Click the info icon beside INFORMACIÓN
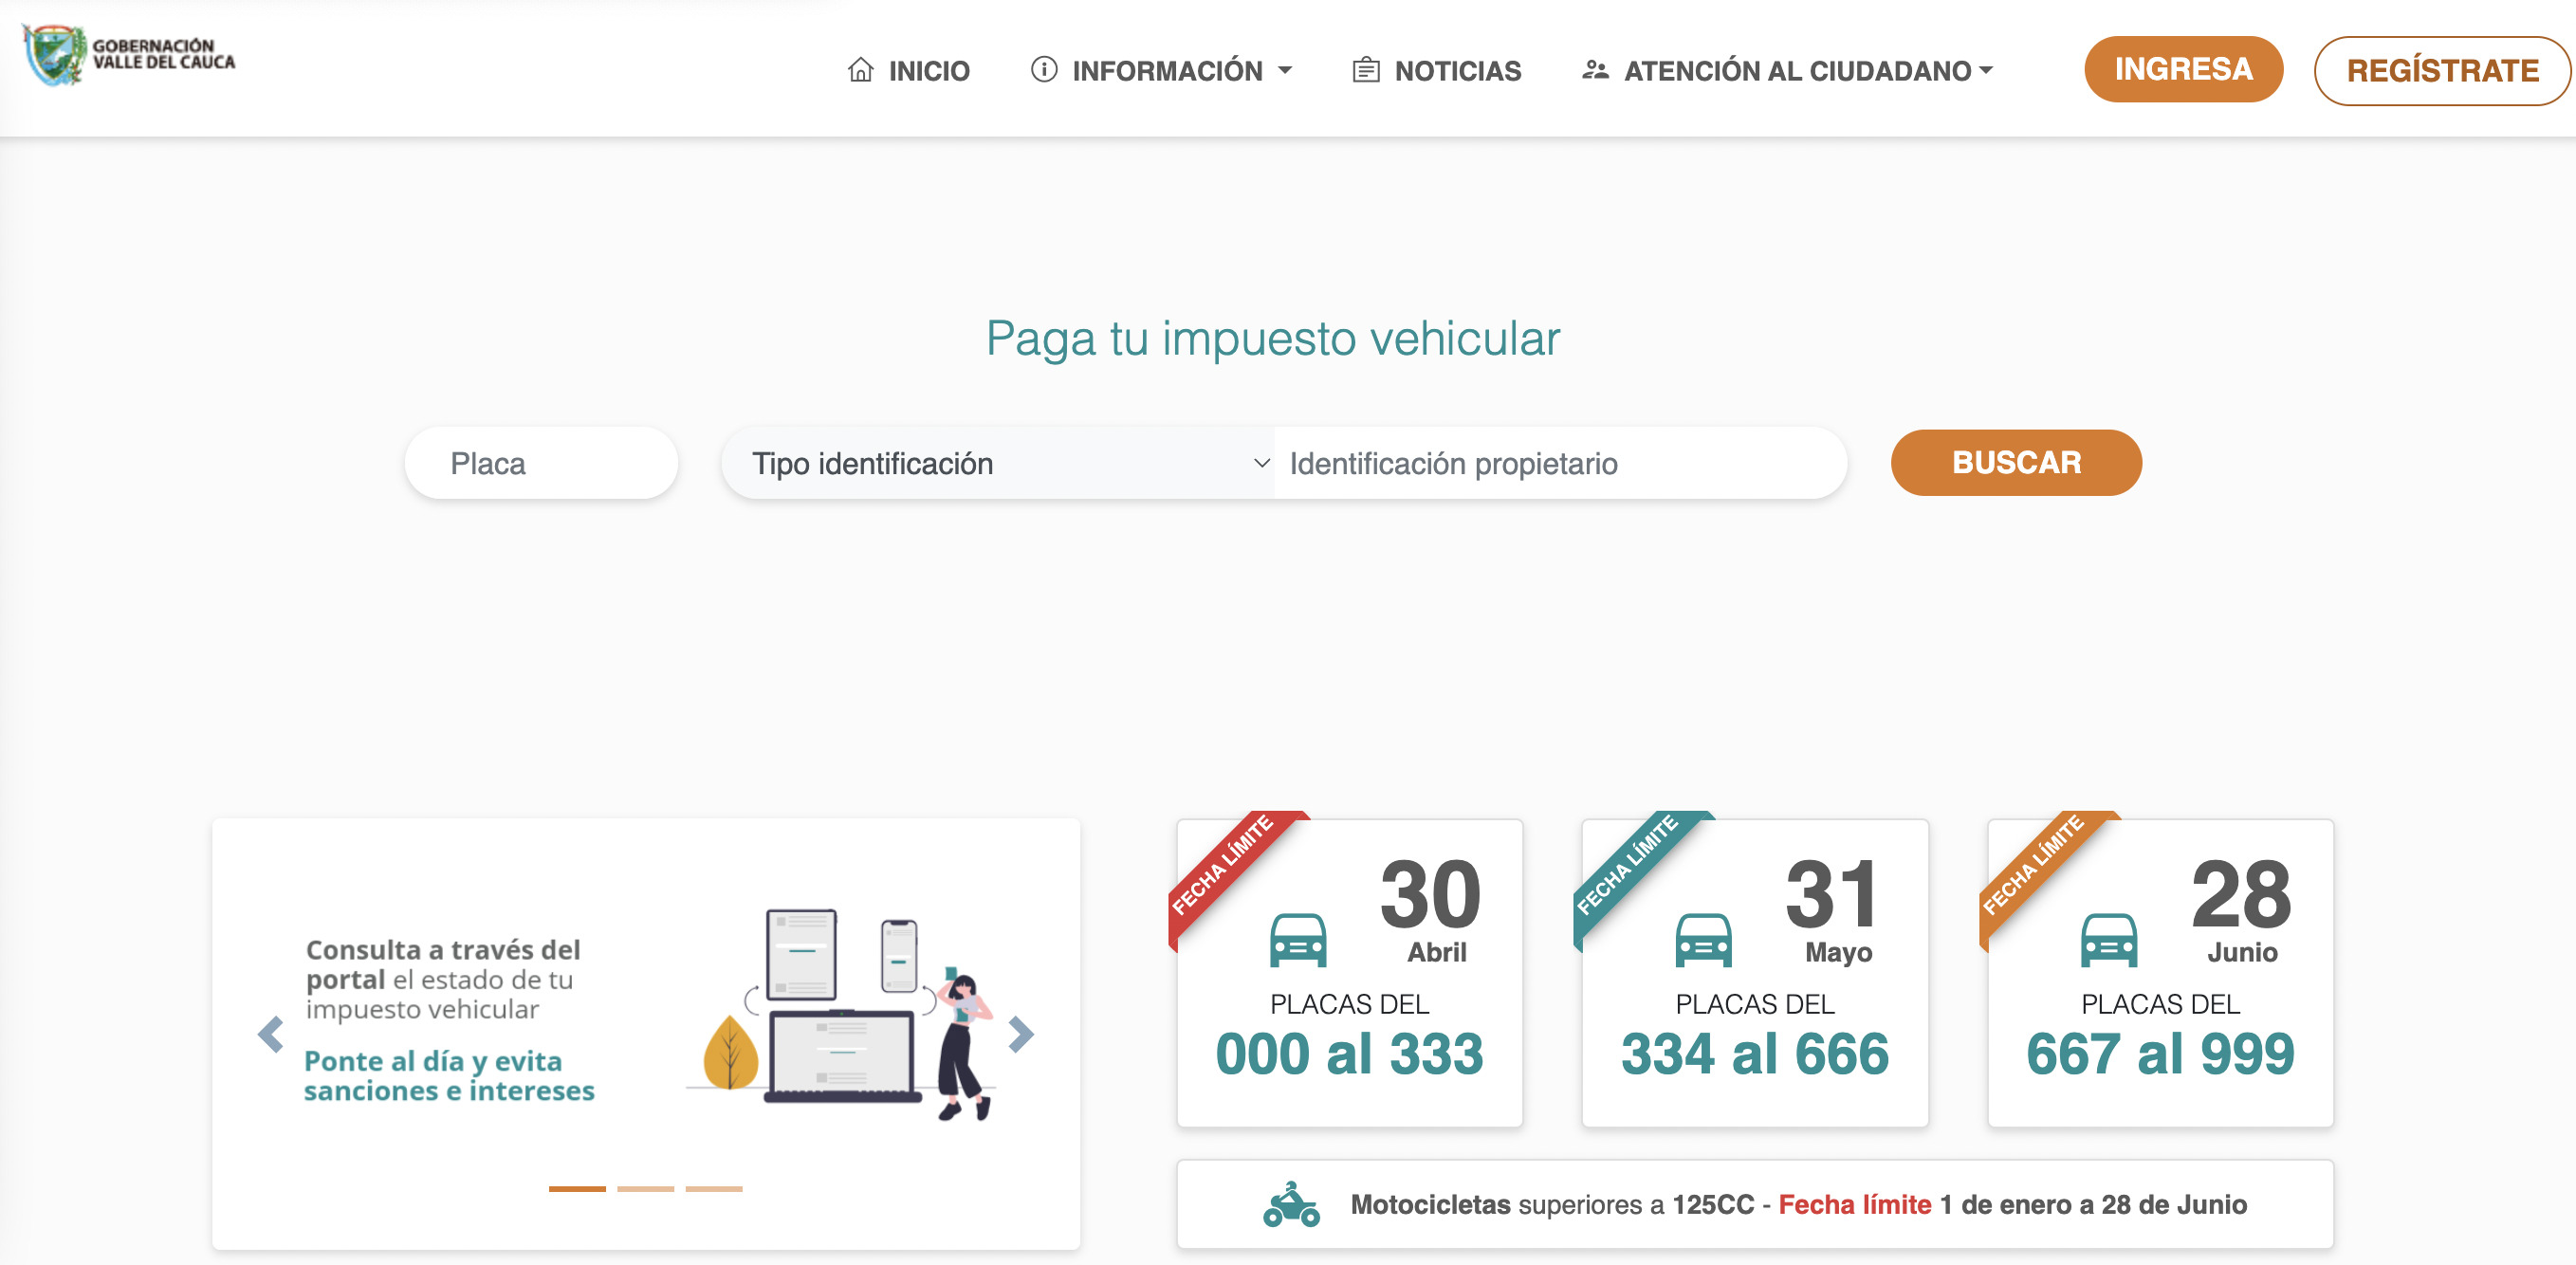This screenshot has height=1265, width=2576. click(x=1043, y=70)
